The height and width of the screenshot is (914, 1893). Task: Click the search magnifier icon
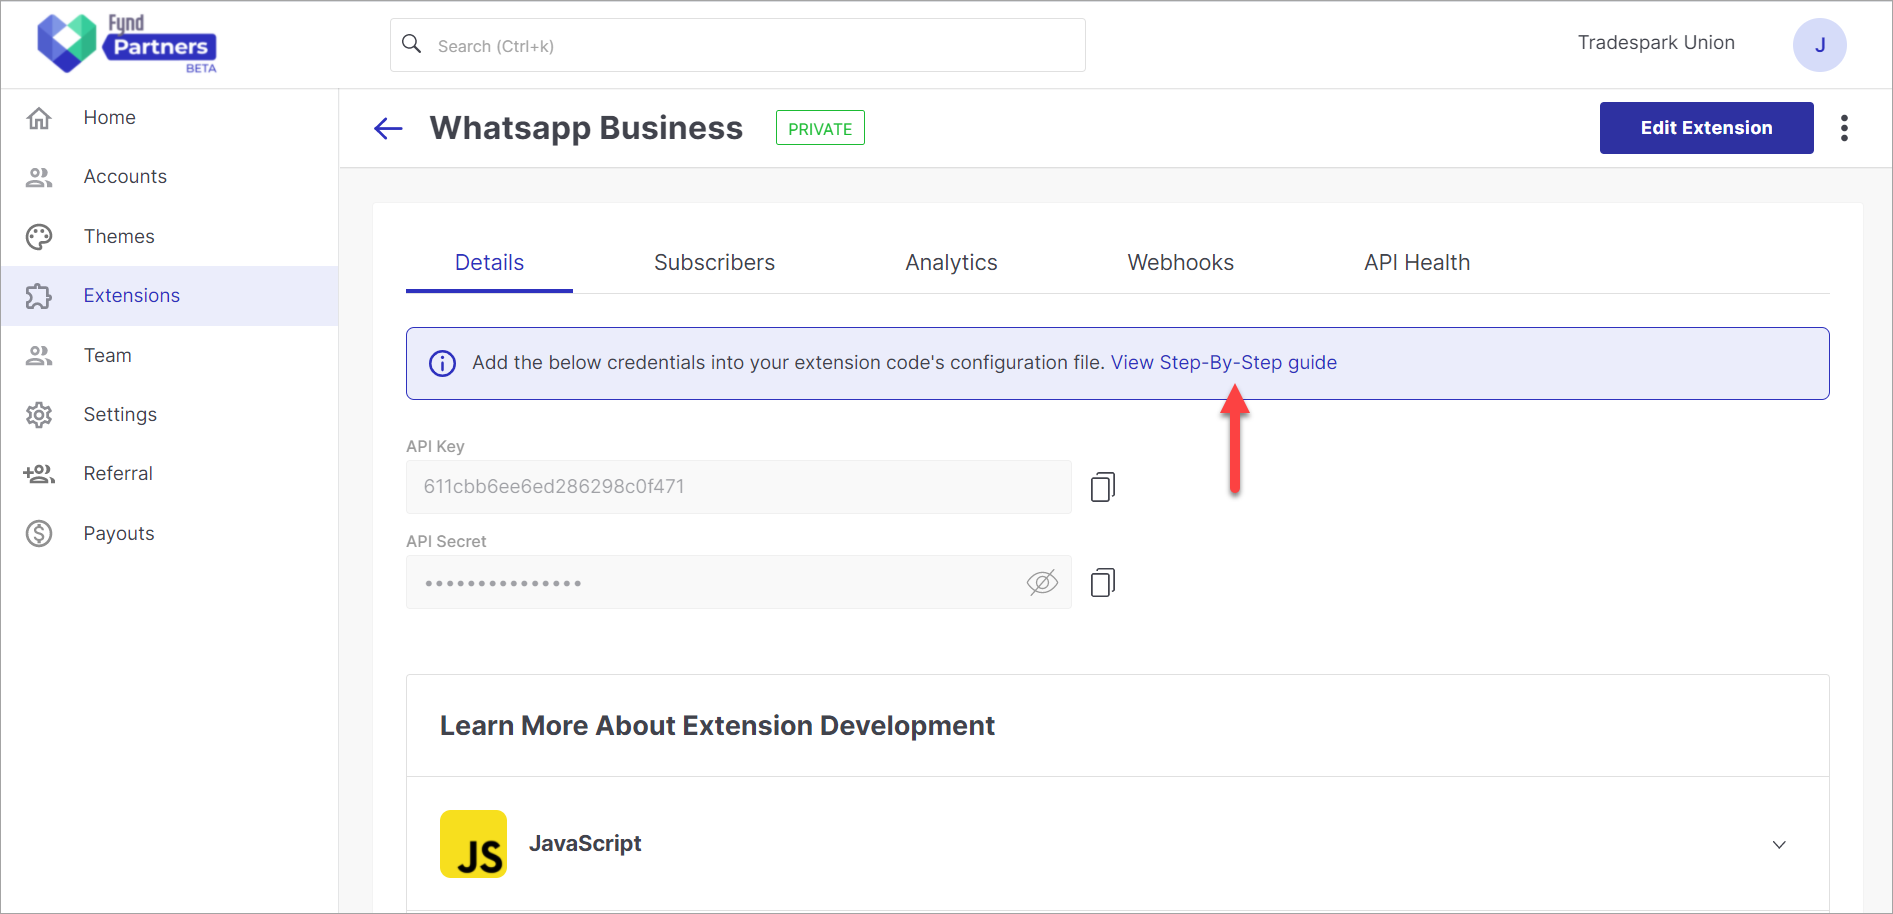[412, 44]
